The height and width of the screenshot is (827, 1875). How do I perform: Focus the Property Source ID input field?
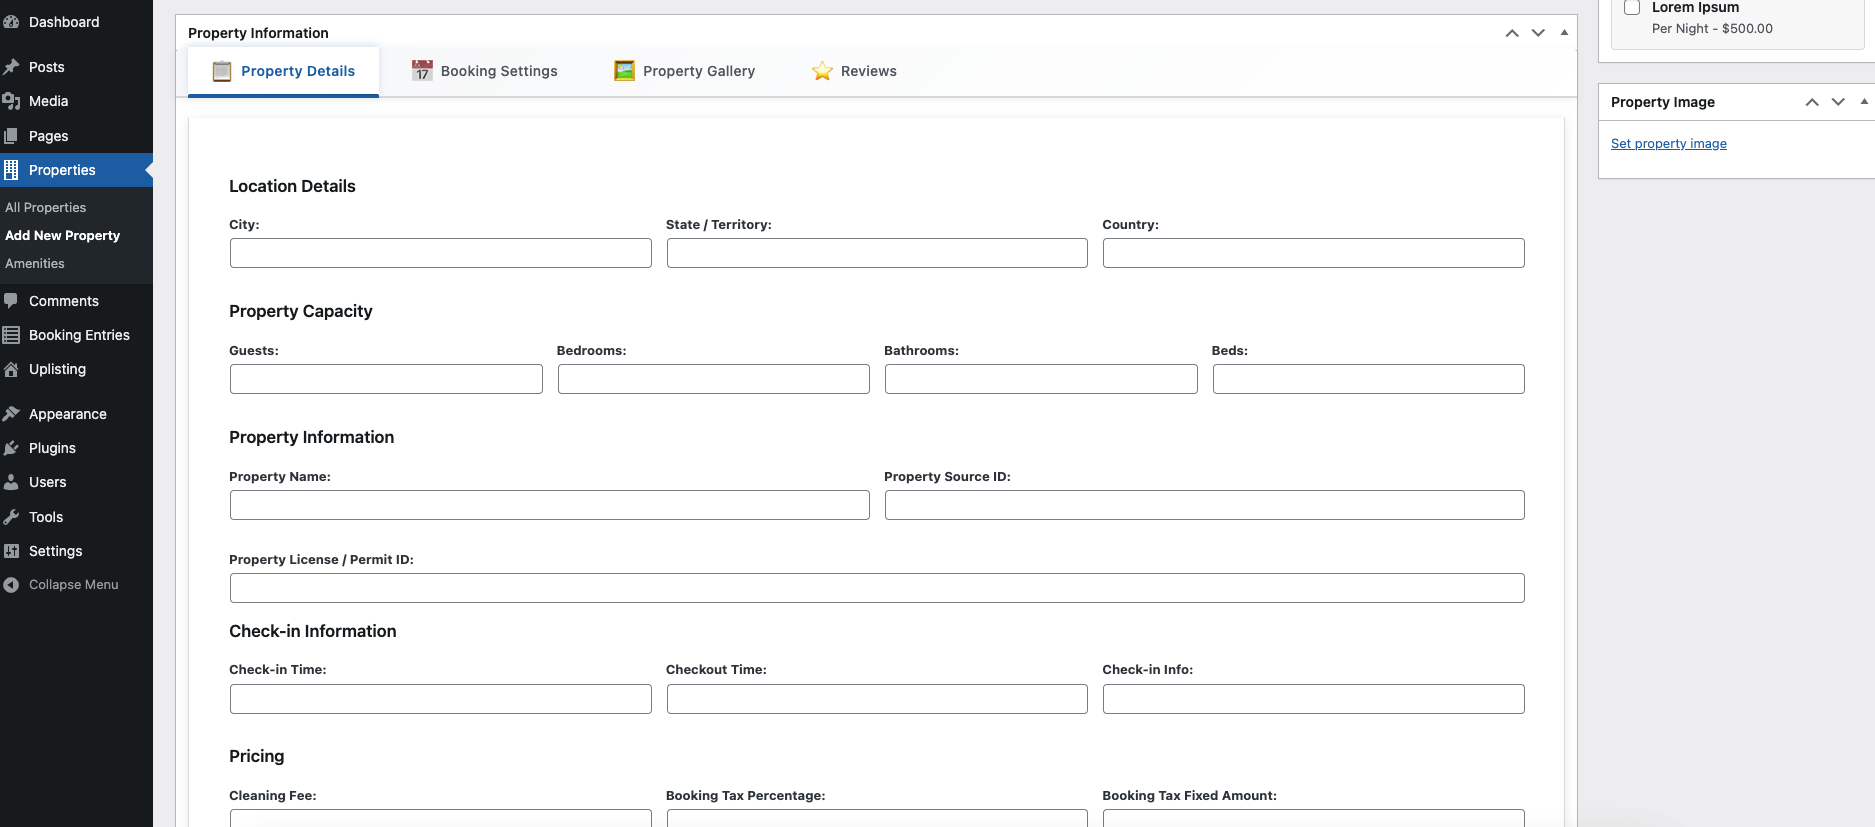pyautogui.click(x=1204, y=505)
